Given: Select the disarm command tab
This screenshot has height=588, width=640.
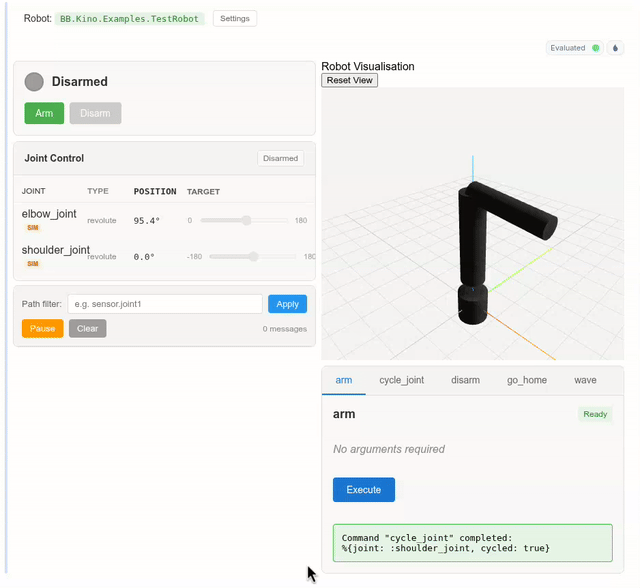Looking at the screenshot, I should (x=465, y=380).
